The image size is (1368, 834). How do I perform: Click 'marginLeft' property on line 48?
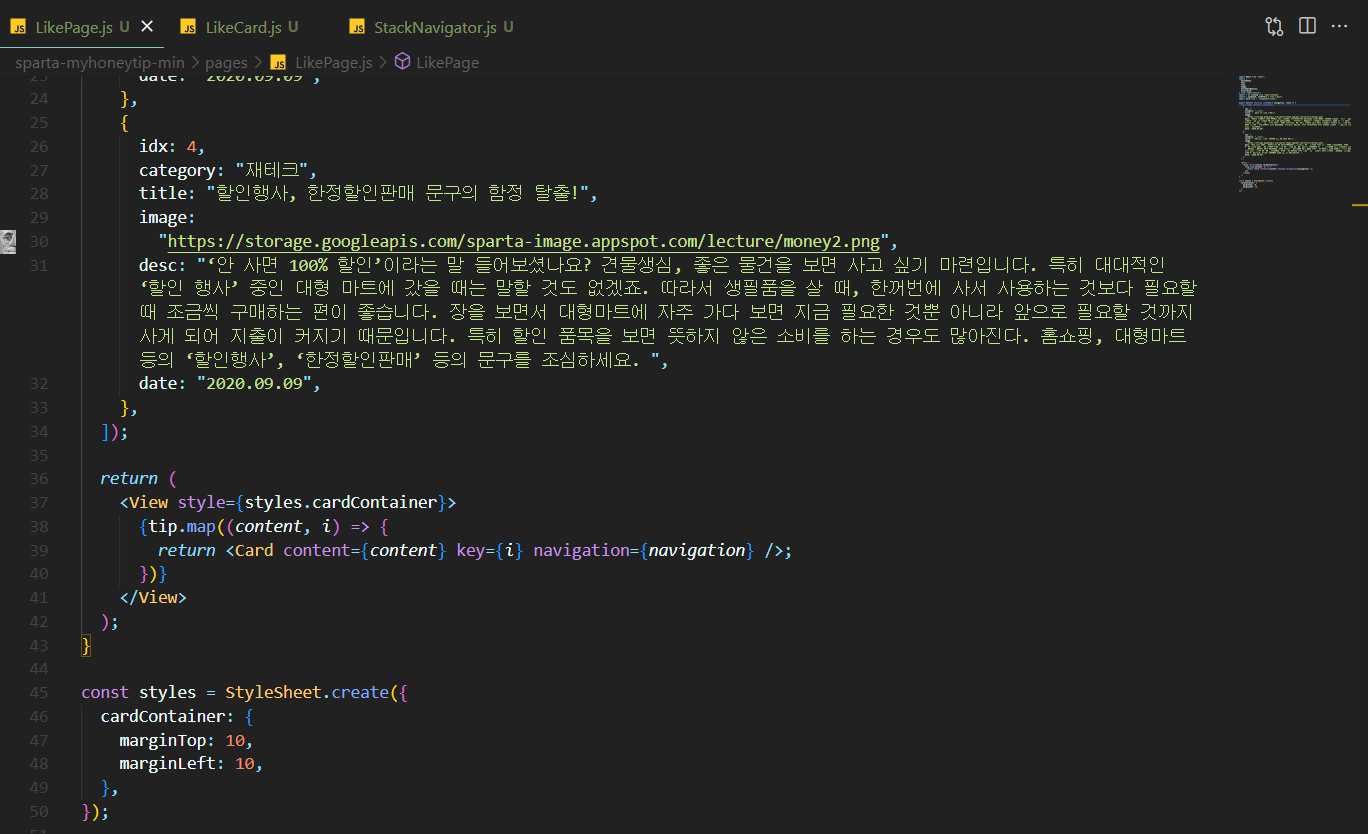[x=168, y=763]
